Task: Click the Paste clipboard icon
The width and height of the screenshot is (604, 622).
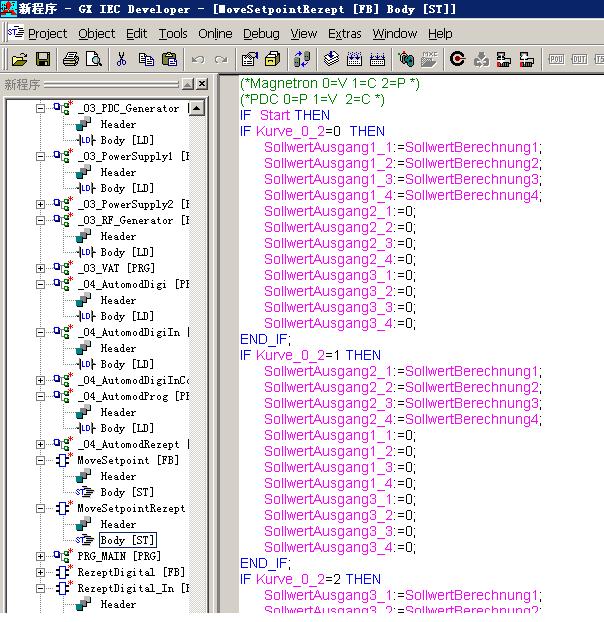Action: [169, 60]
